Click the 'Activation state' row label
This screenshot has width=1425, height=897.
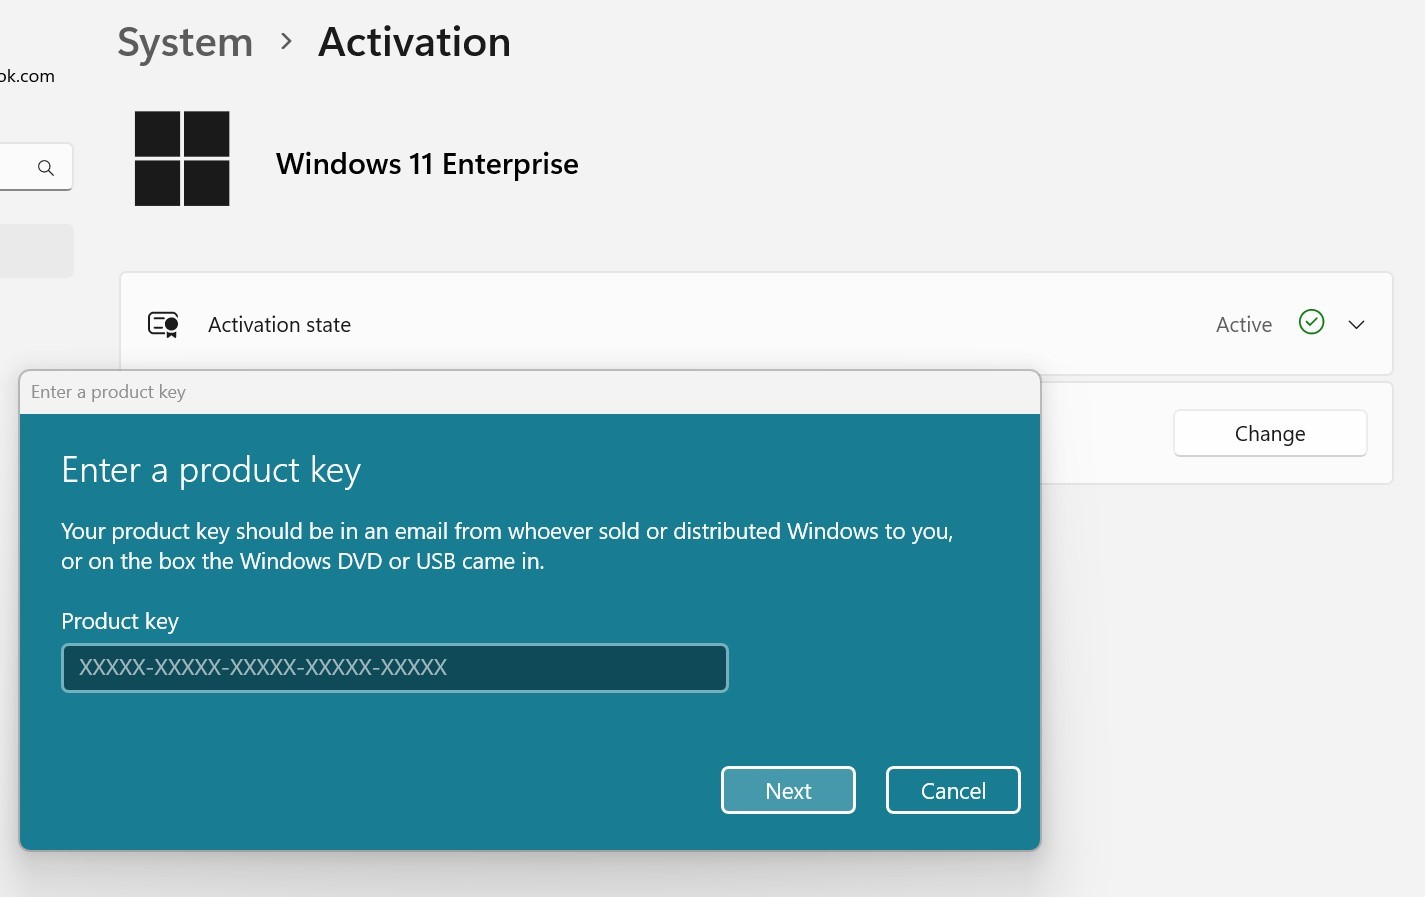point(279,325)
